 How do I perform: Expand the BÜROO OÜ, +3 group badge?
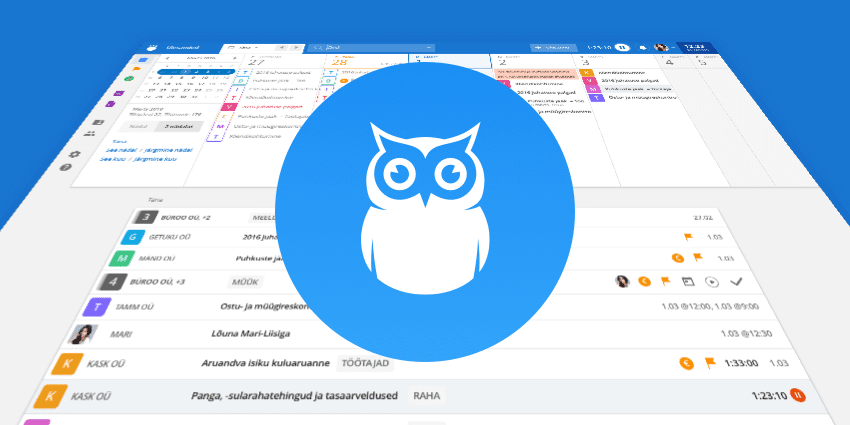(112, 282)
